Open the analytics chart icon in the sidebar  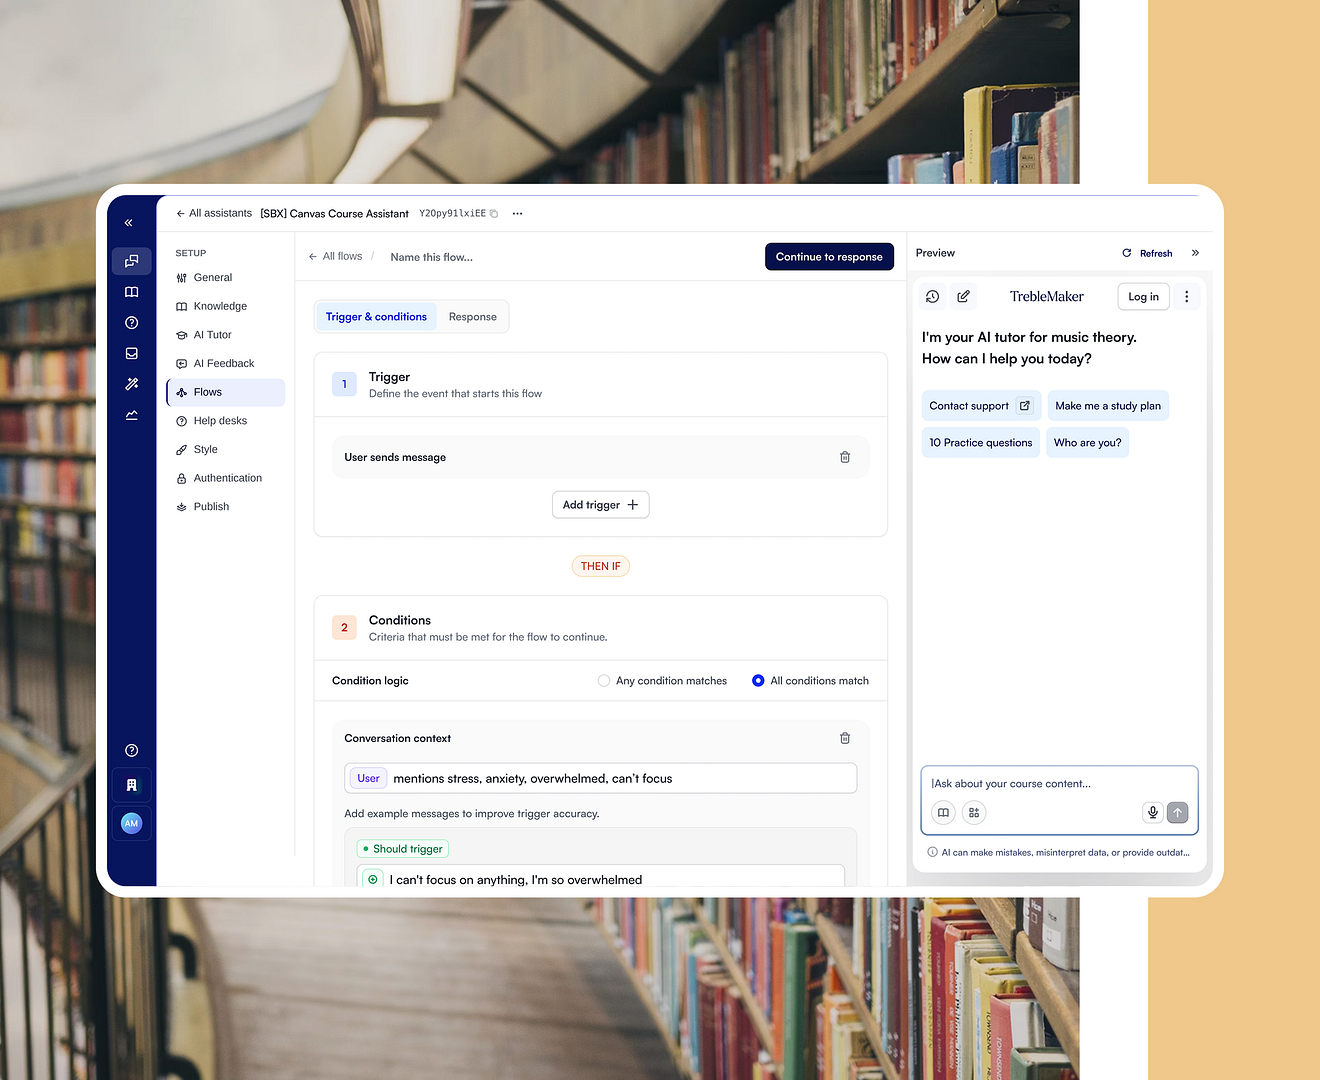pos(131,414)
